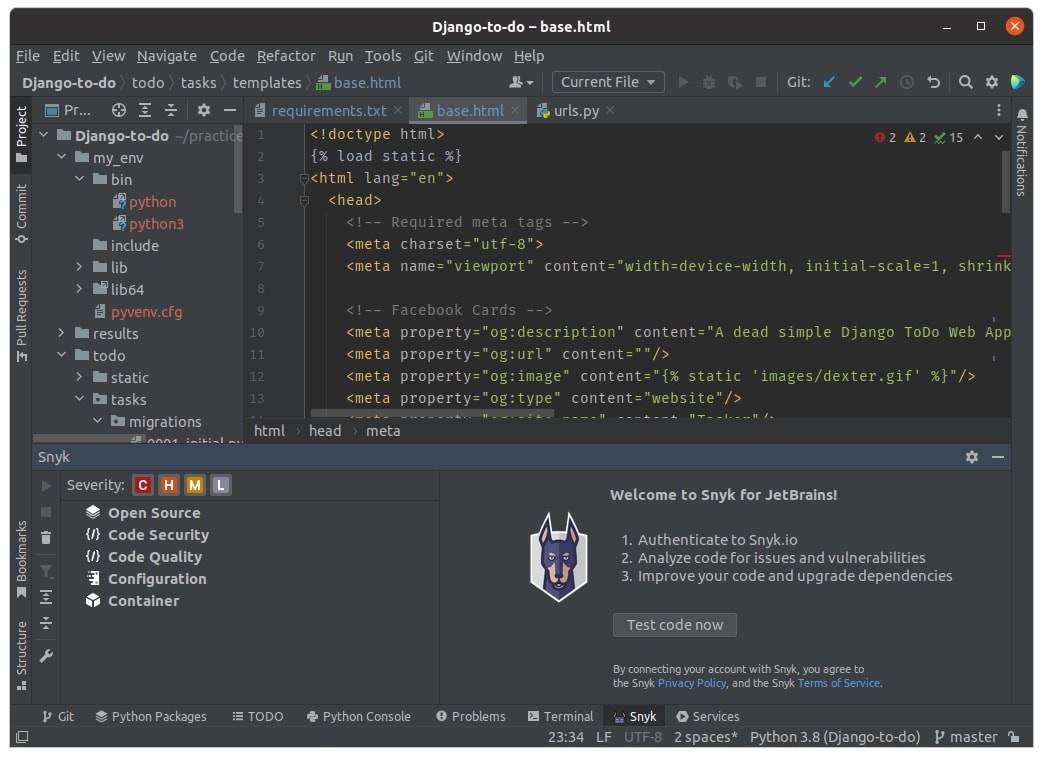Open Snyk wrench settings icon
The width and height of the screenshot is (1043, 757).
click(46, 656)
